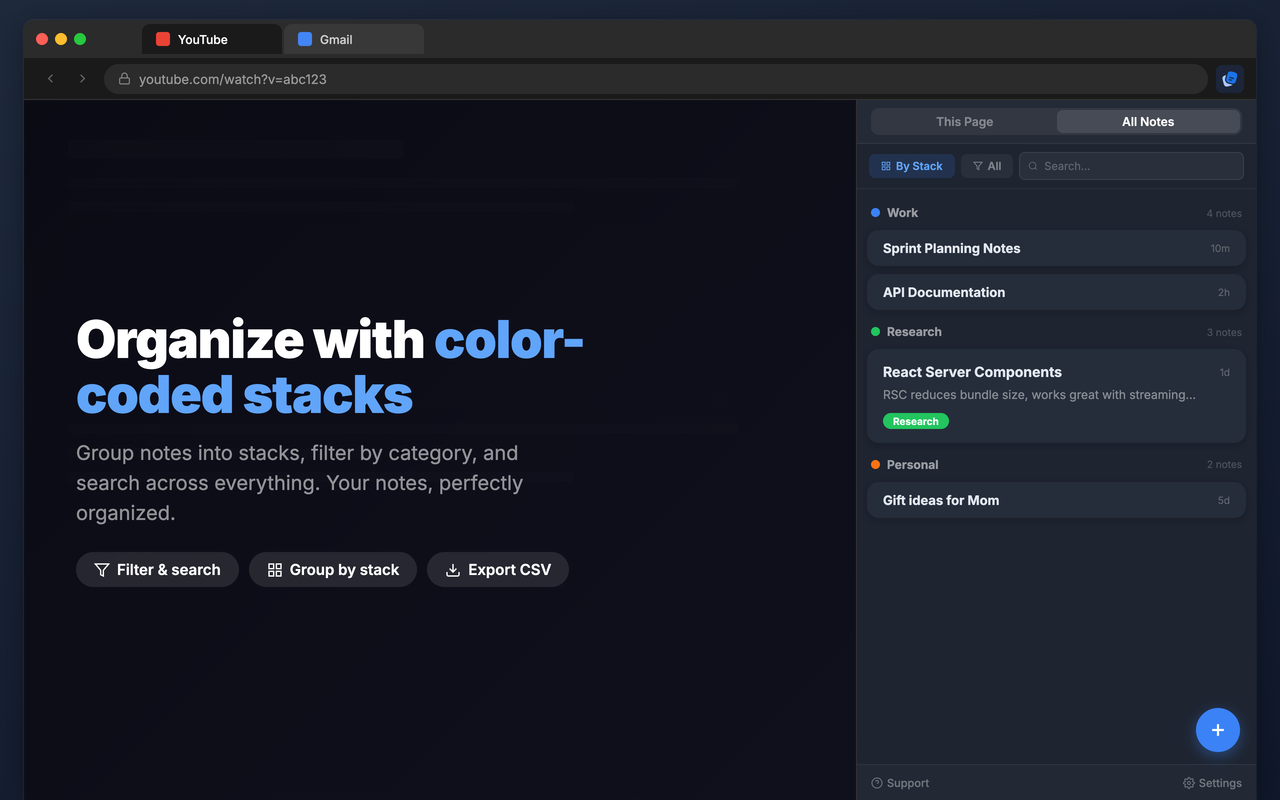Viewport: 1280px width, 800px height.
Task: Click the Export CSV button
Action: [498, 569]
